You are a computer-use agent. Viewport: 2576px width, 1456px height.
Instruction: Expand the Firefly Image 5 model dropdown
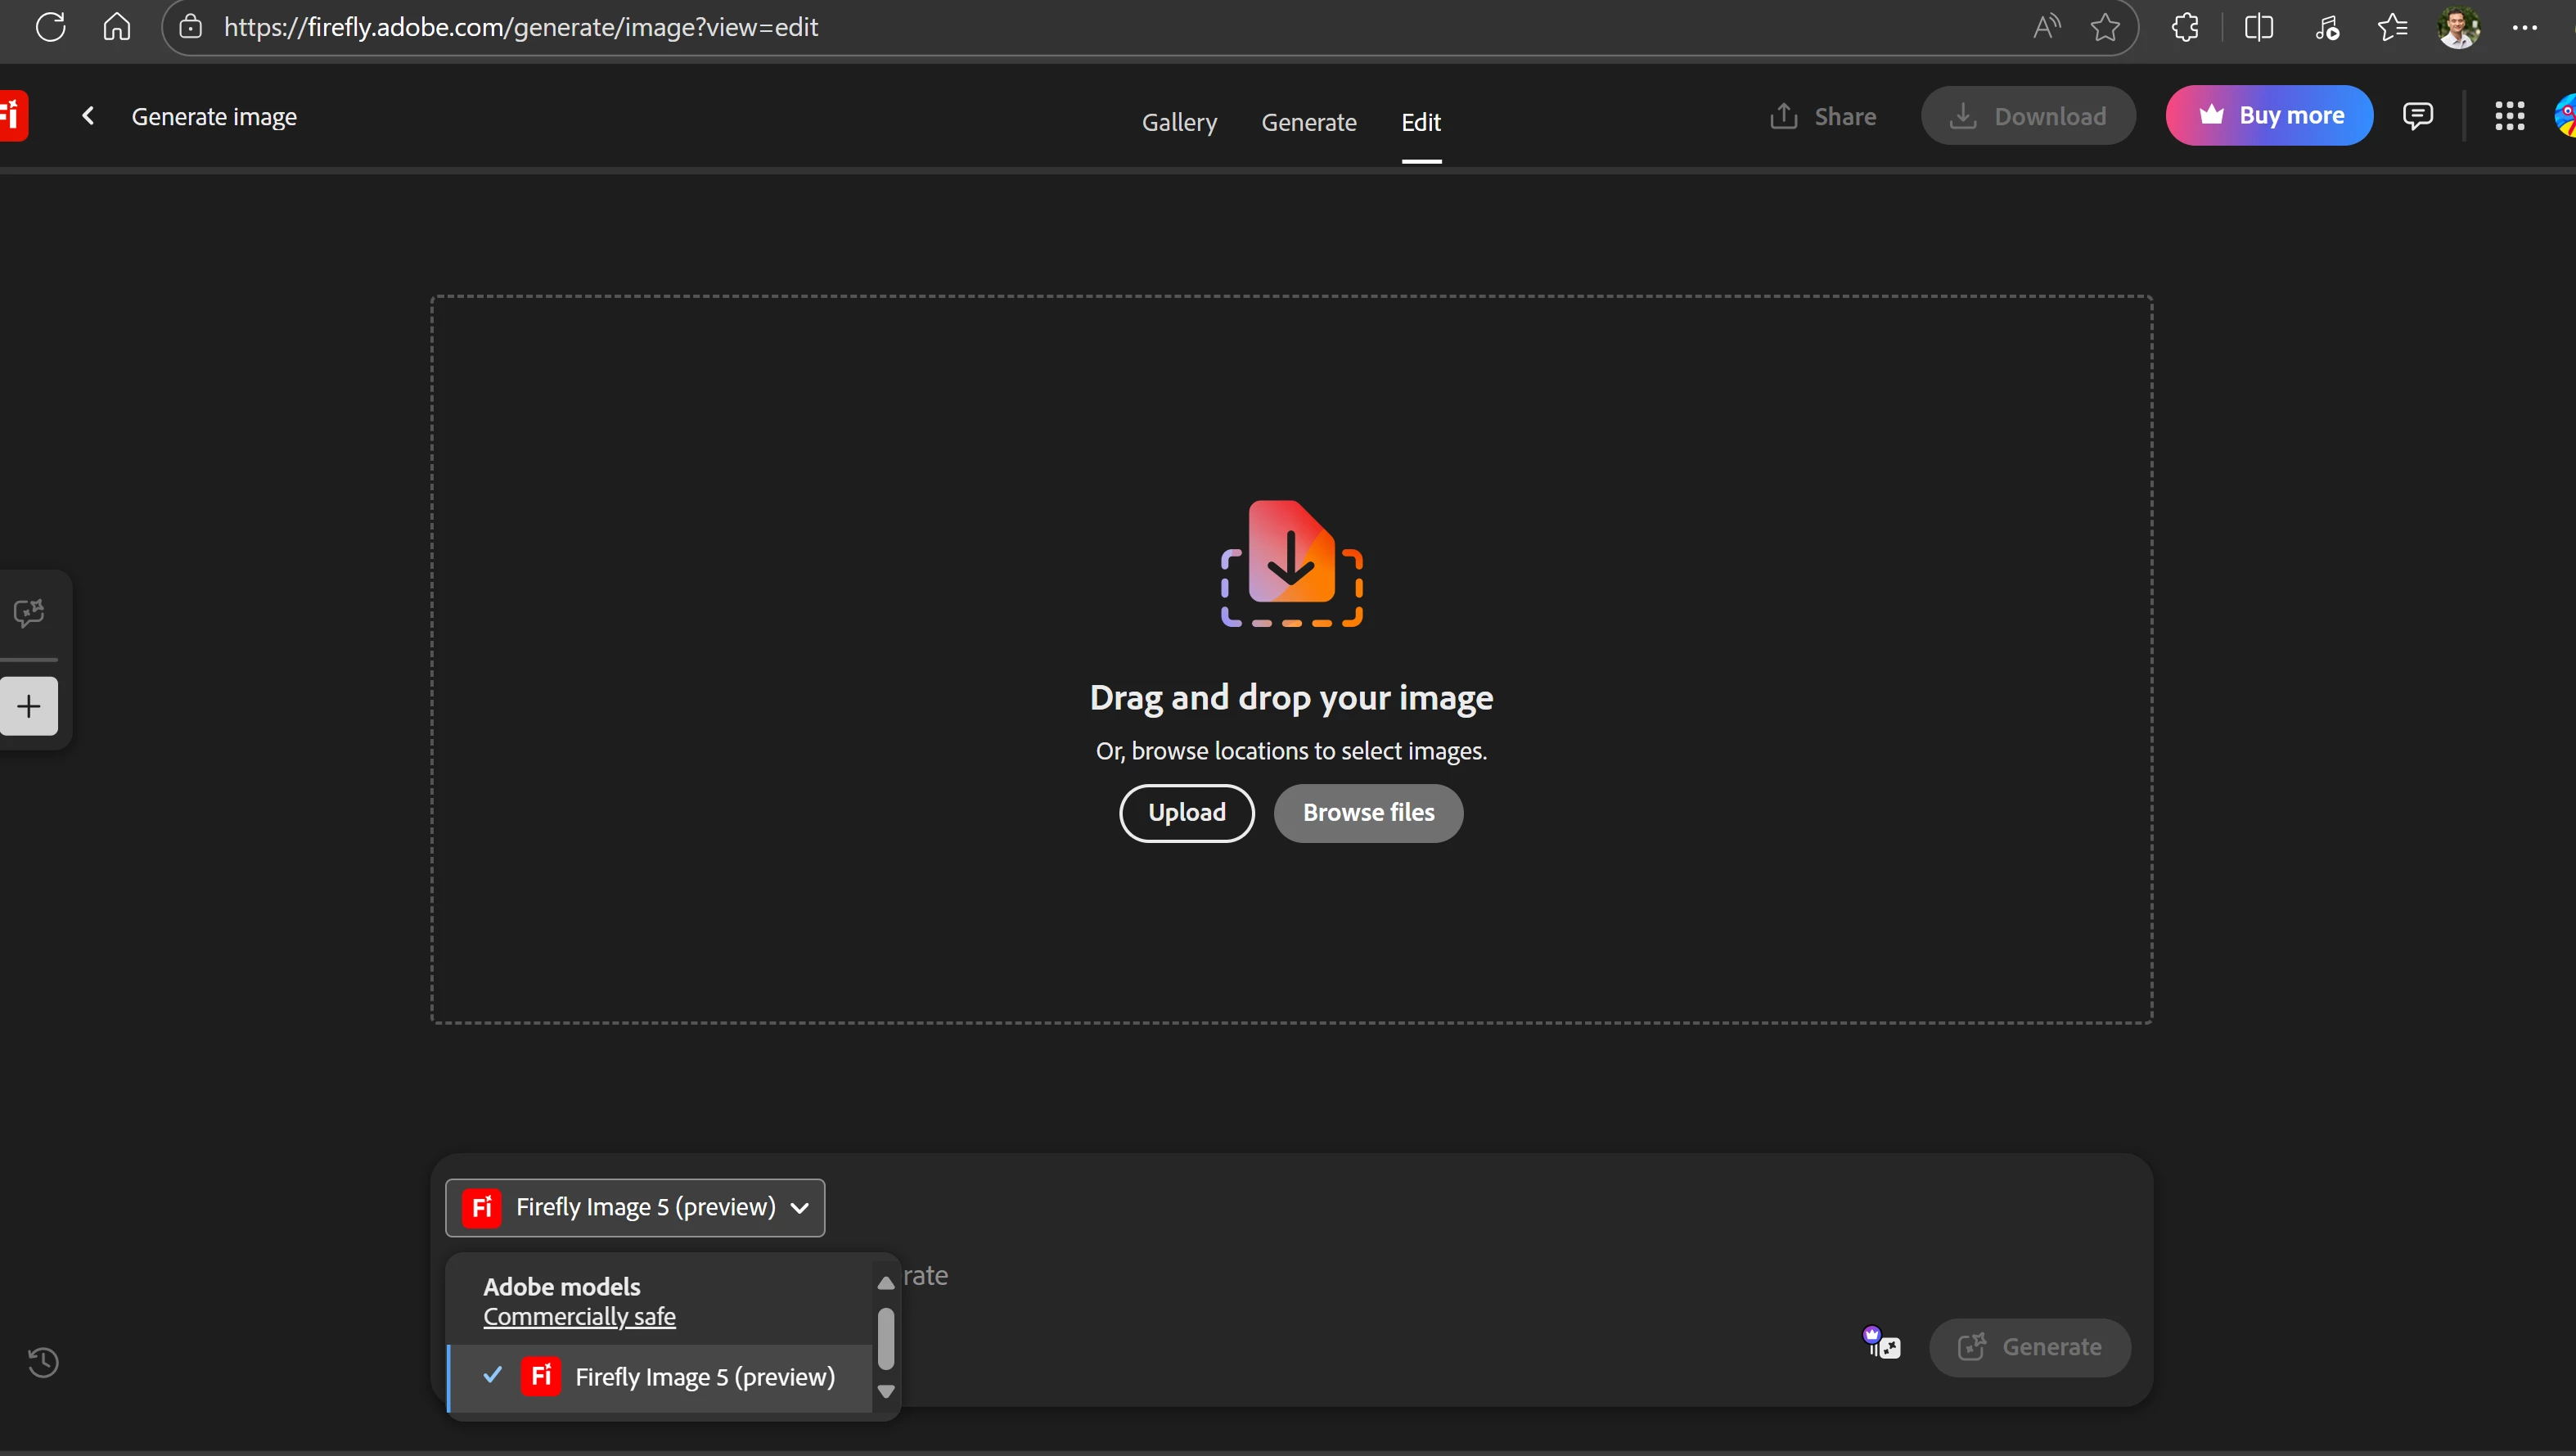(x=635, y=1207)
